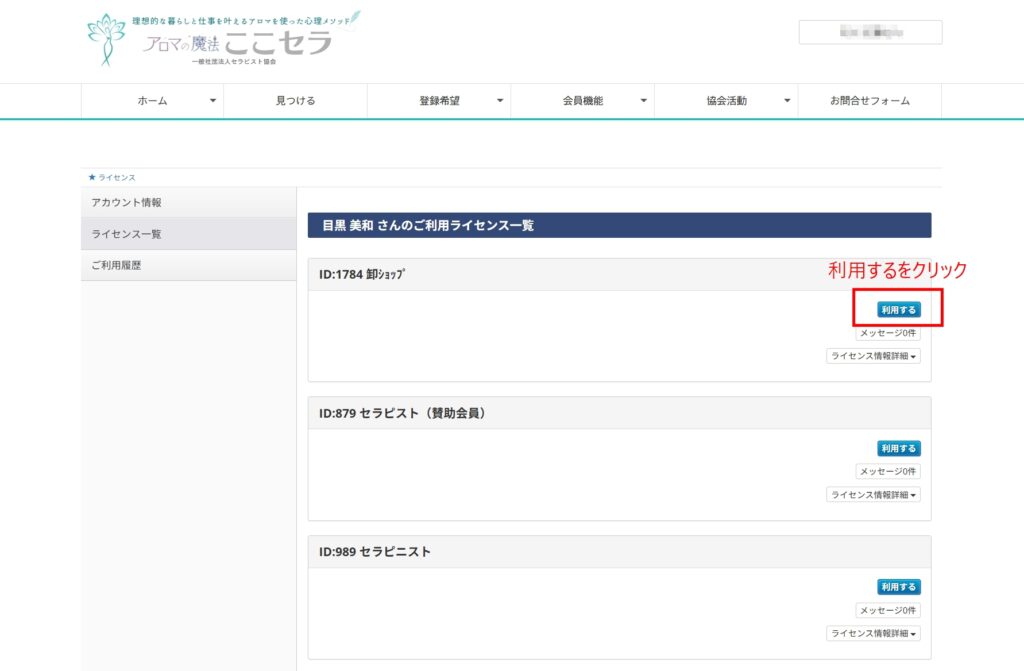Expand ライセンス情報詳細 for ID:1784
This screenshot has height=671, width=1024.
[873, 356]
